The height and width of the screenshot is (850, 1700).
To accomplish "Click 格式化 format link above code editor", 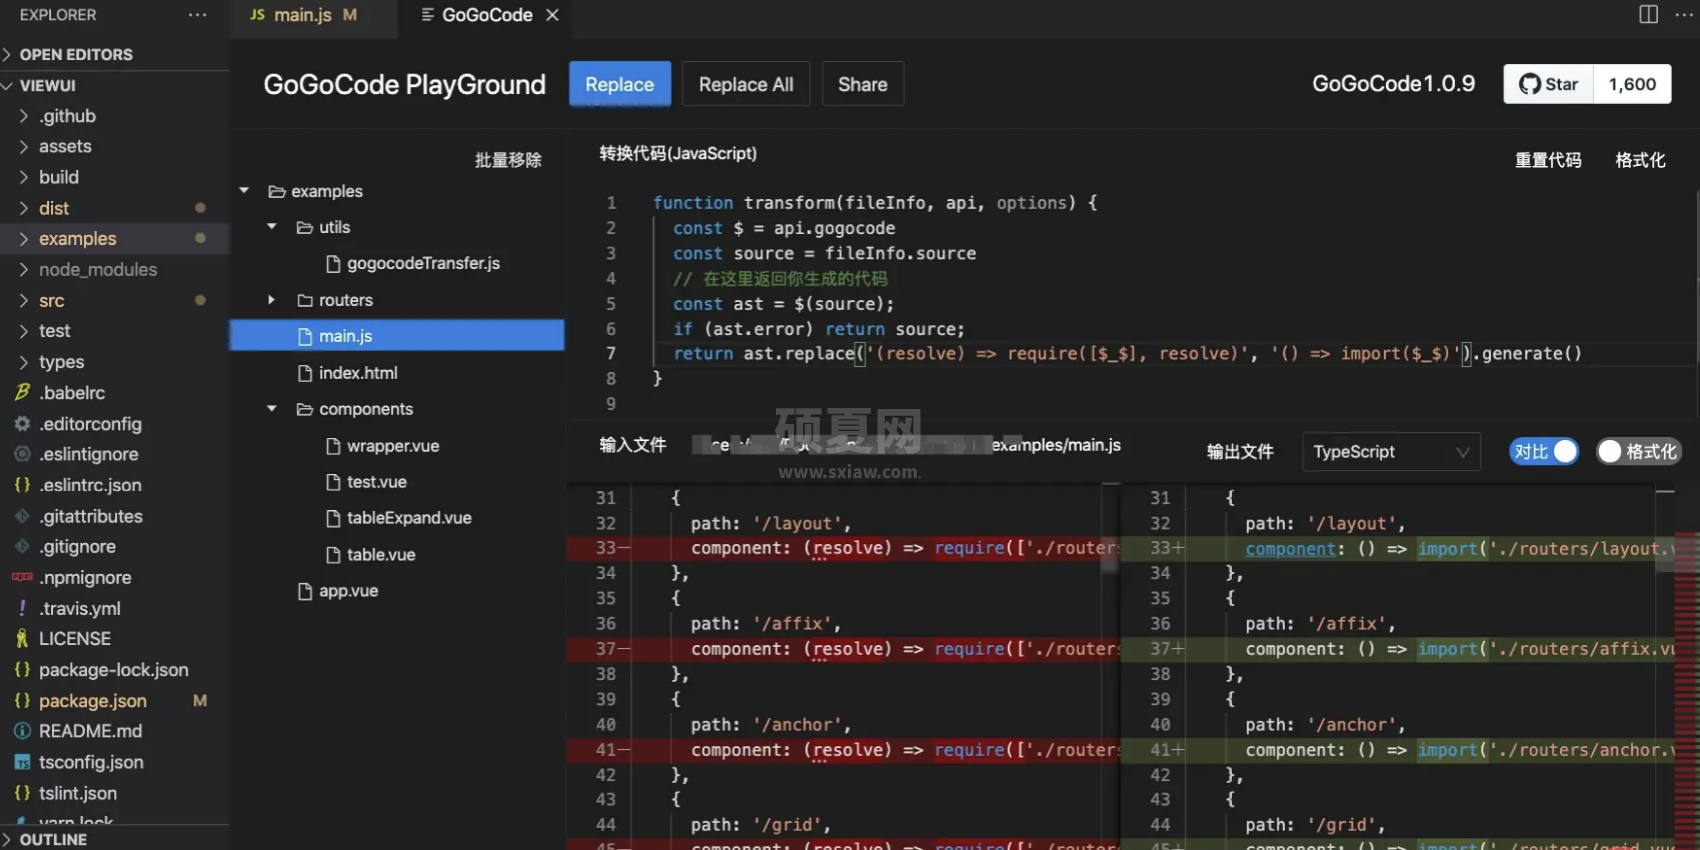I will pyautogui.click(x=1640, y=160).
